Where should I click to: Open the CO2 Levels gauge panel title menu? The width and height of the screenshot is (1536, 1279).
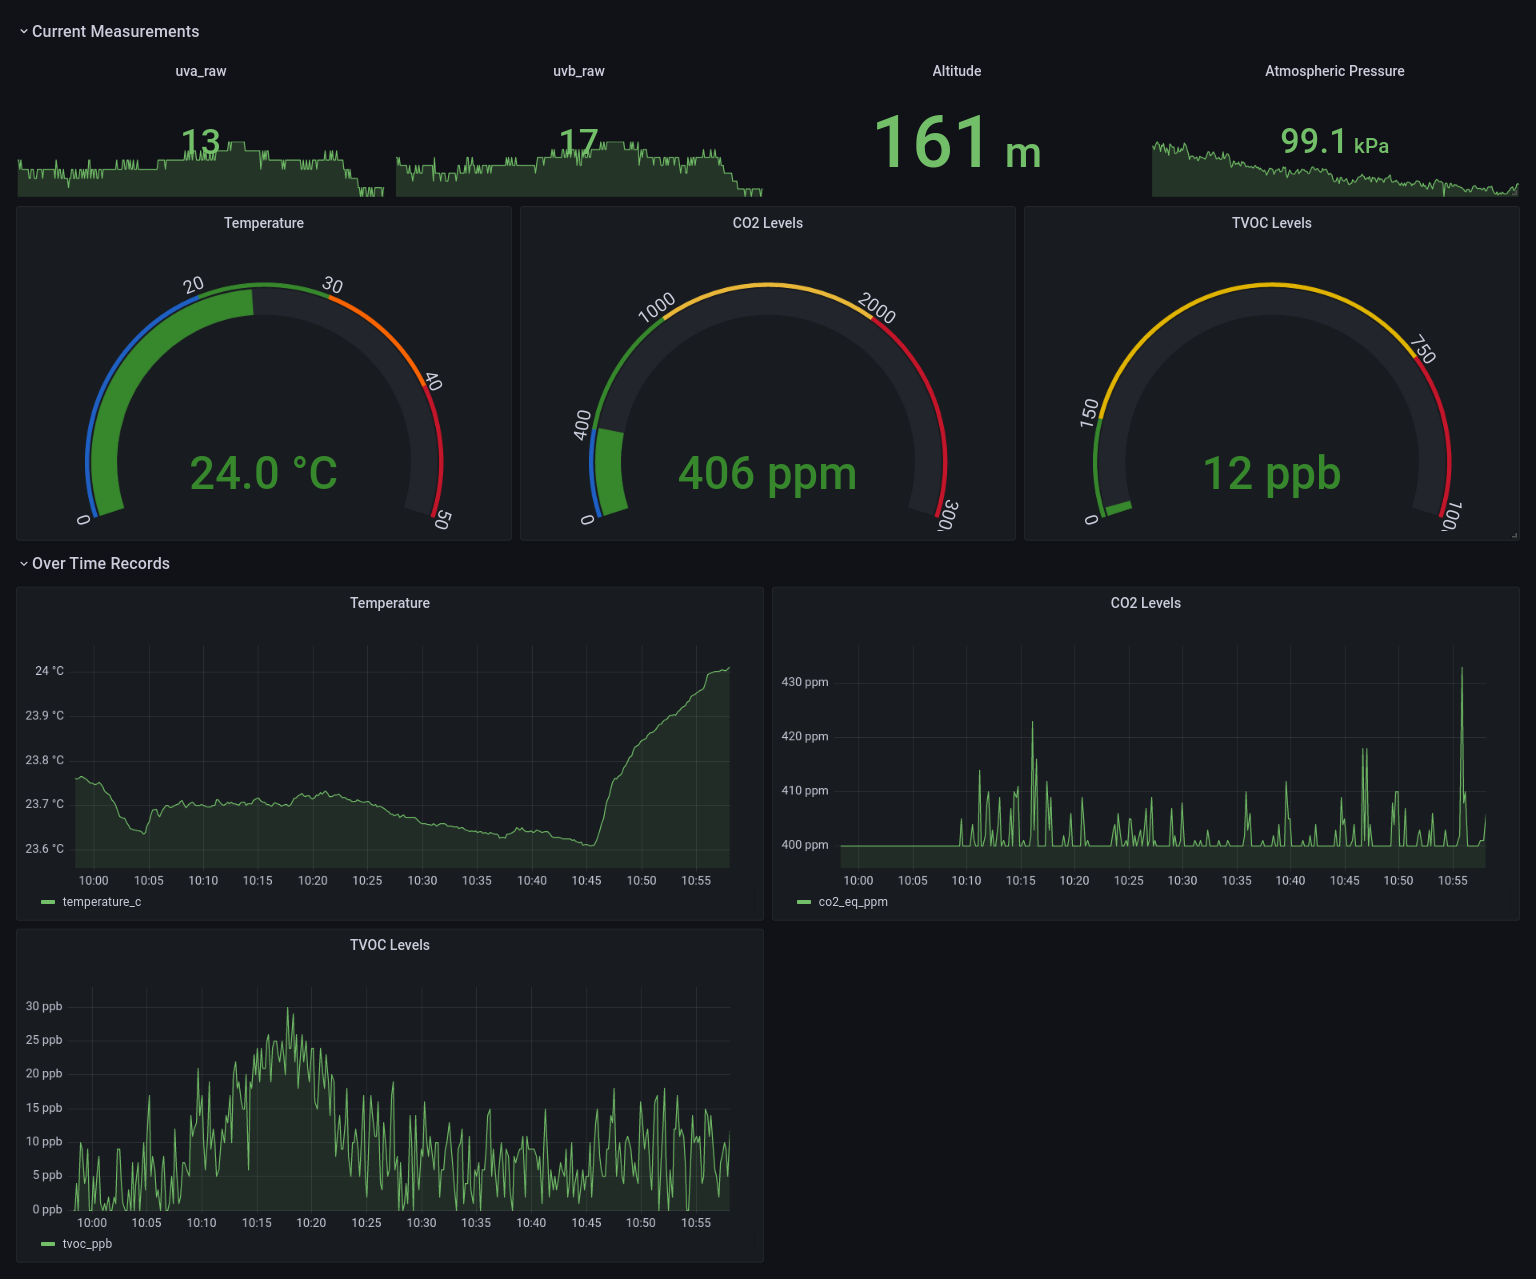[x=768, y=223]
